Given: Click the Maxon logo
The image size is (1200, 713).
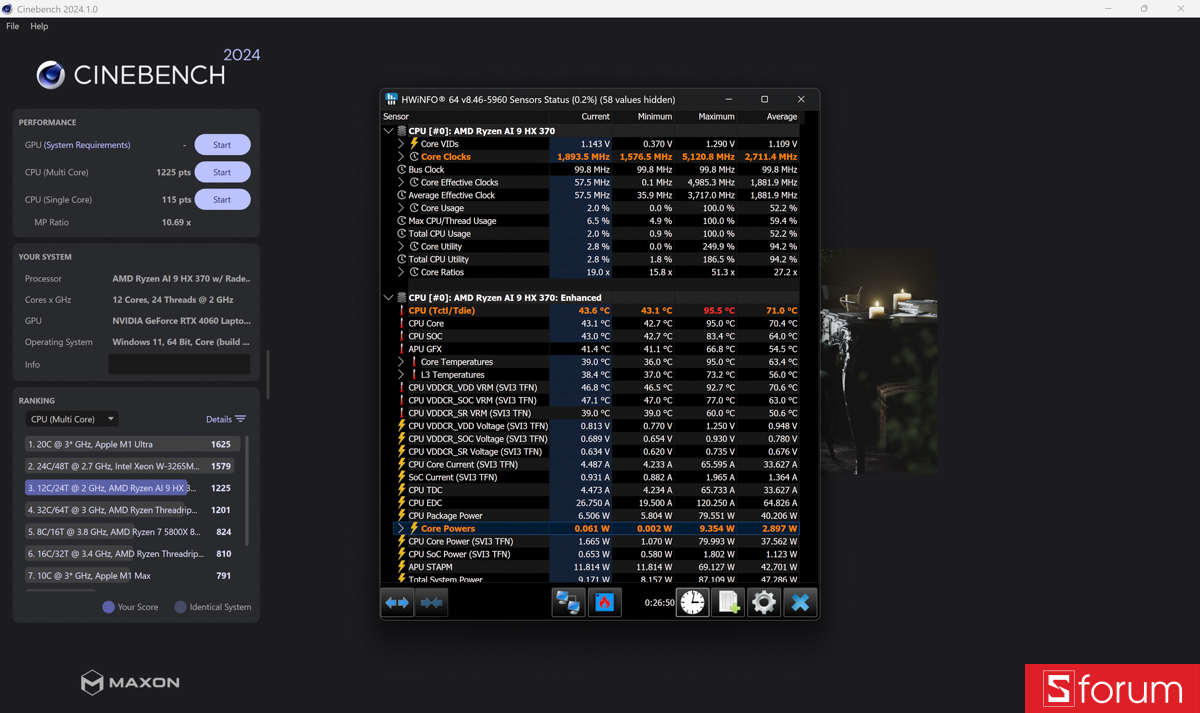Looking at the screenshot, I should (x=130, y=683).
